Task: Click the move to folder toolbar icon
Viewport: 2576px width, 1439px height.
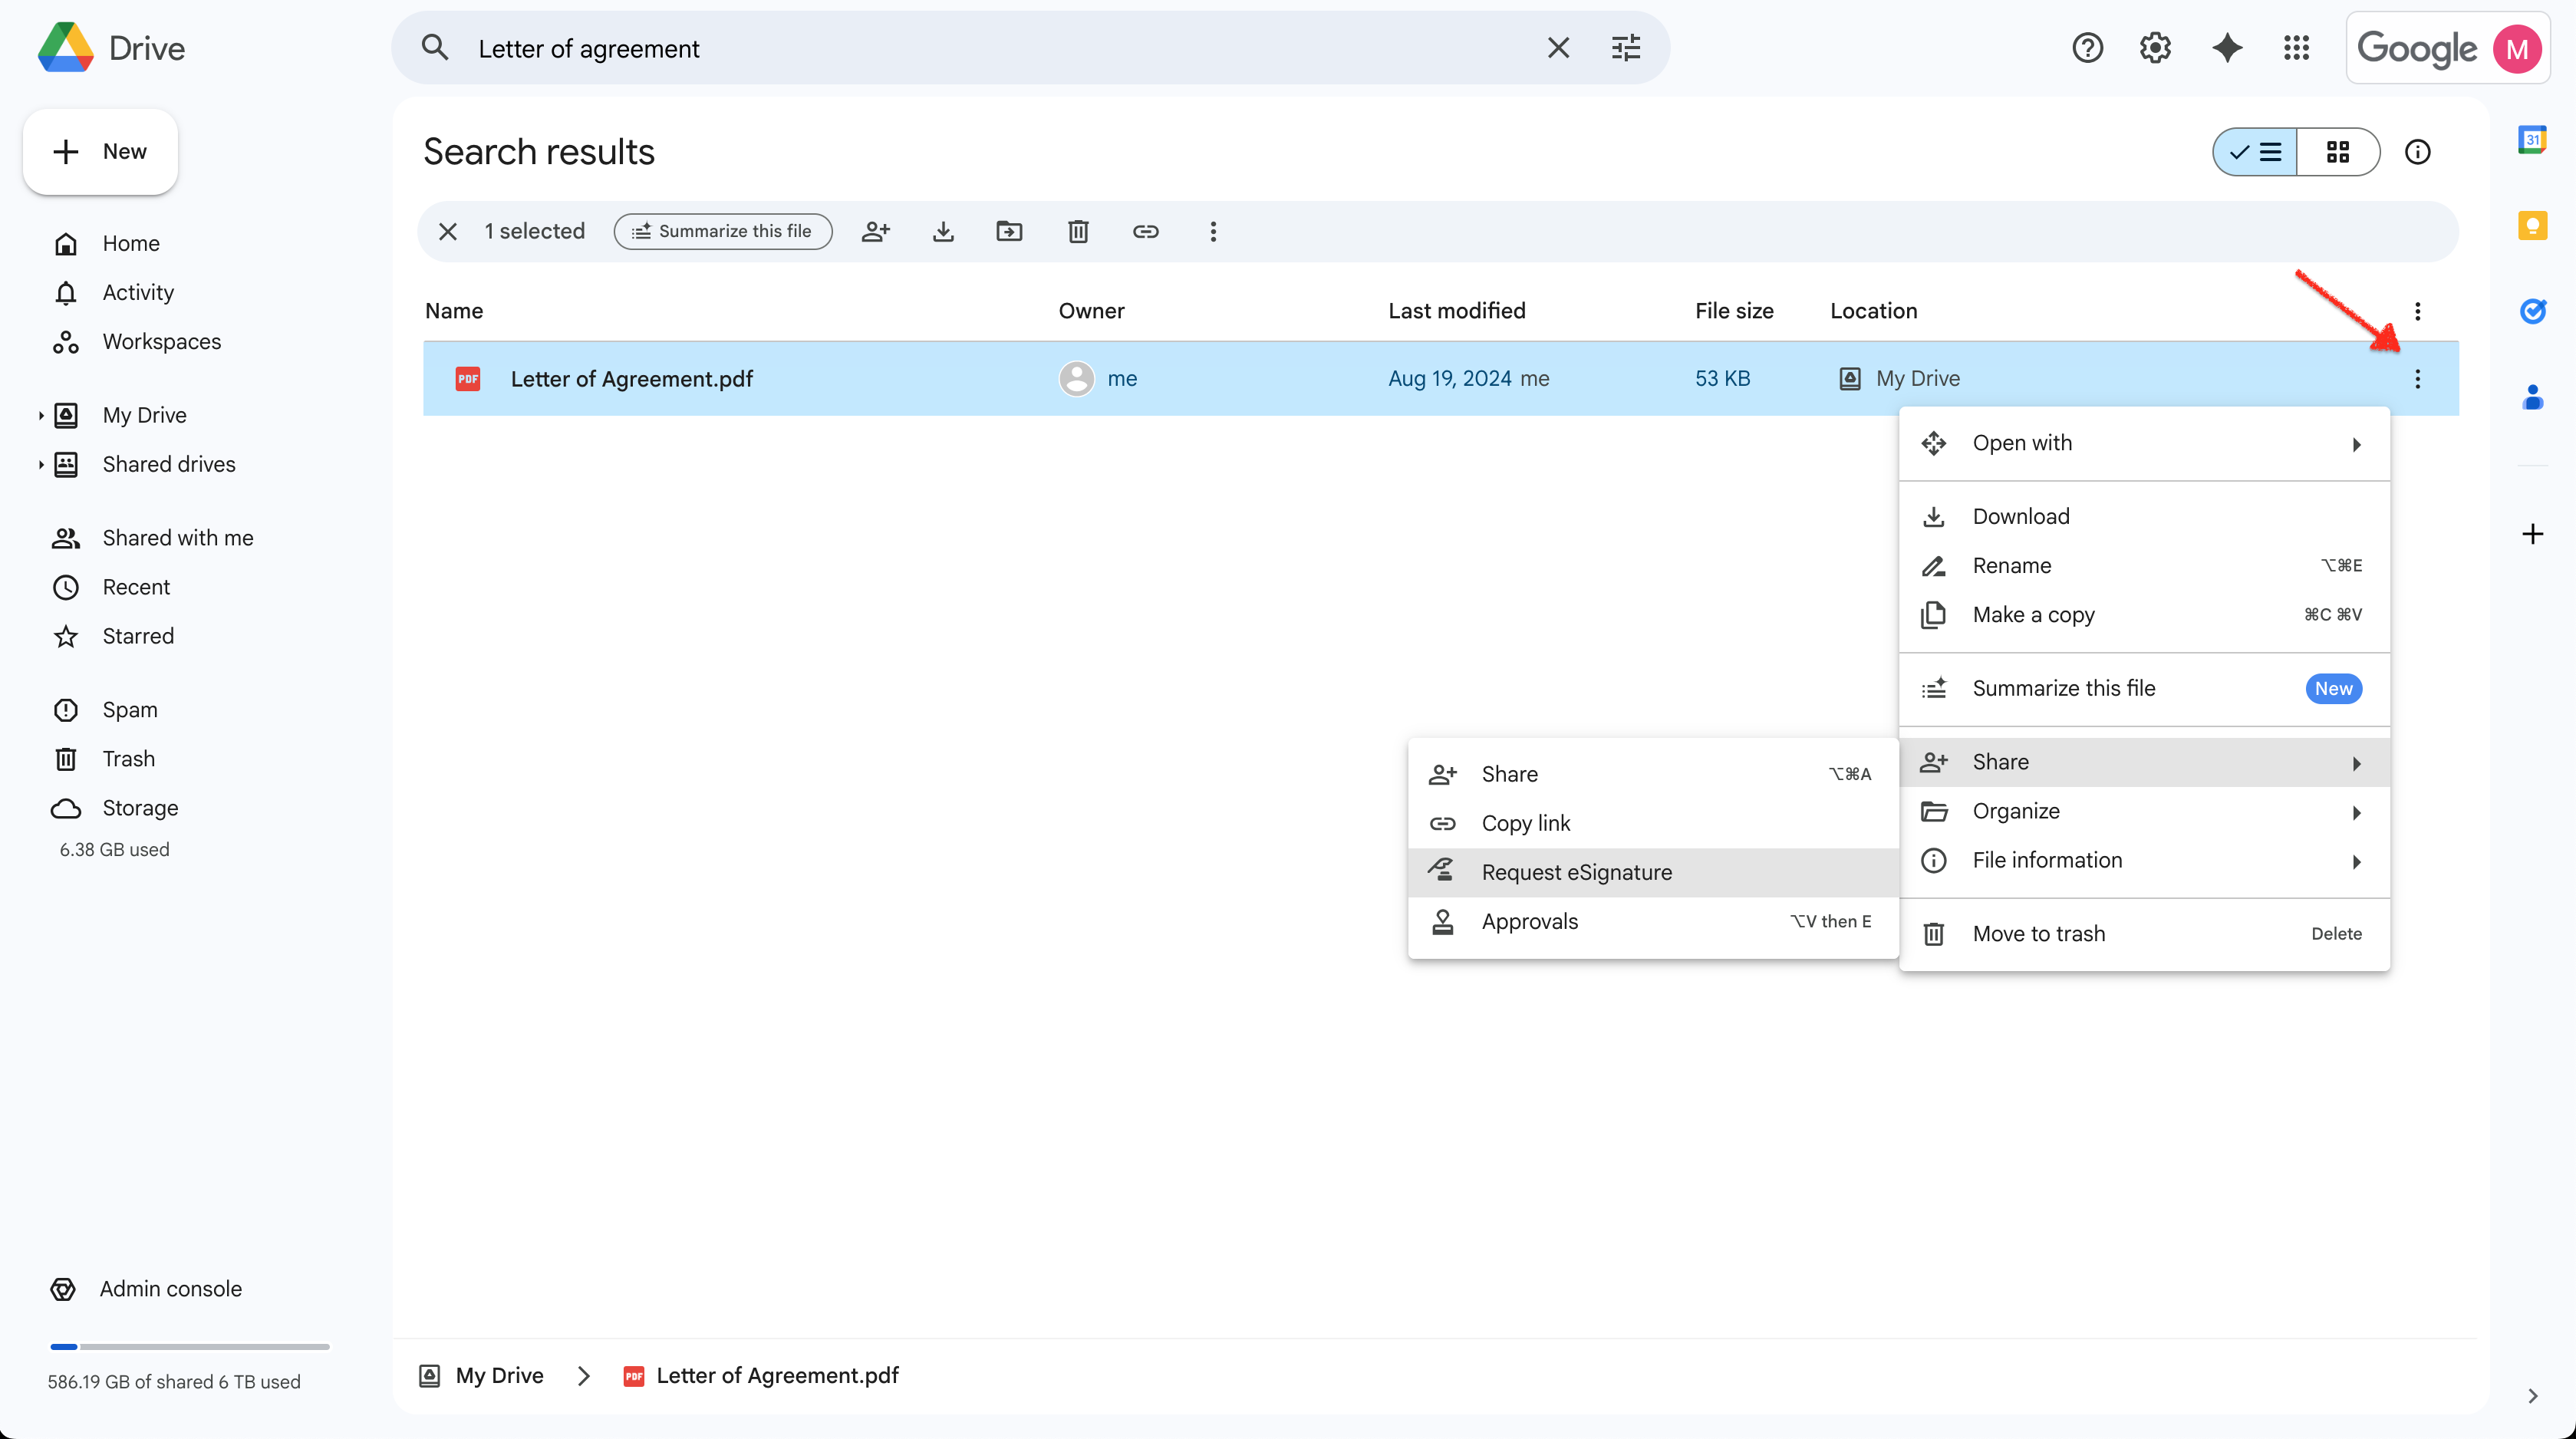Action: coord(1009,232)
